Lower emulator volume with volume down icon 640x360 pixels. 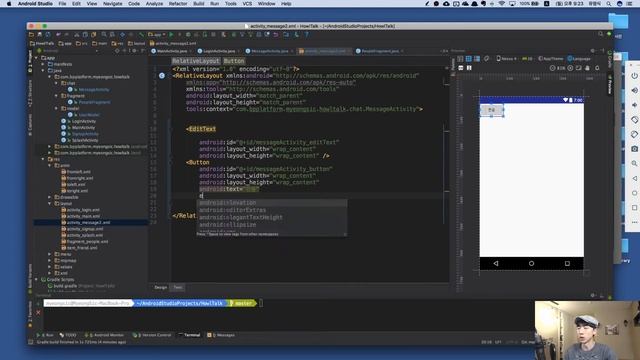634,105
